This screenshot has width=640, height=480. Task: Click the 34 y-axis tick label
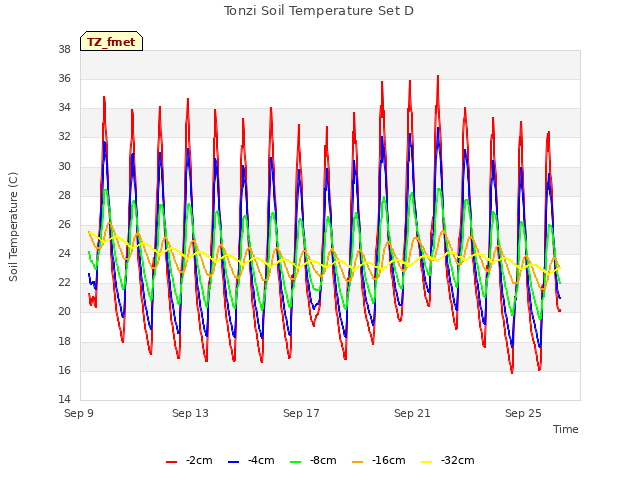[64, 108]
